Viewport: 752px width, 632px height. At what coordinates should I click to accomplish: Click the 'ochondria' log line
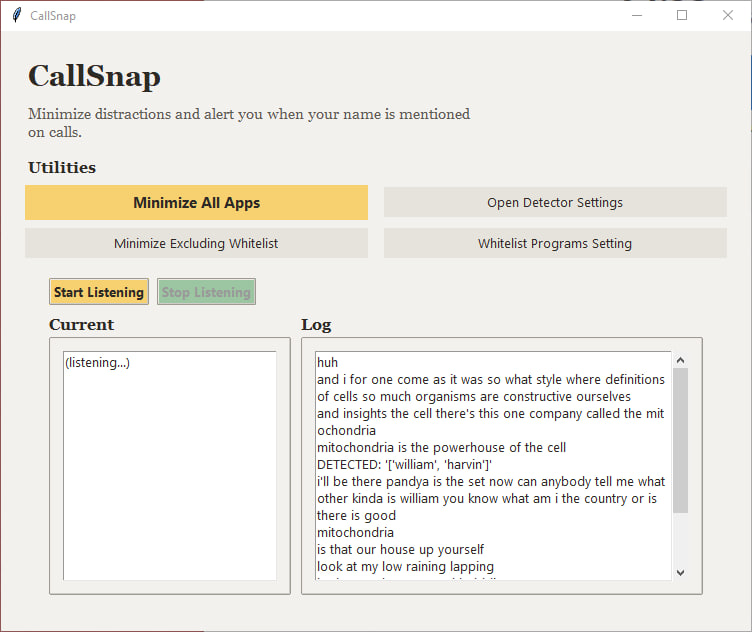346,431
